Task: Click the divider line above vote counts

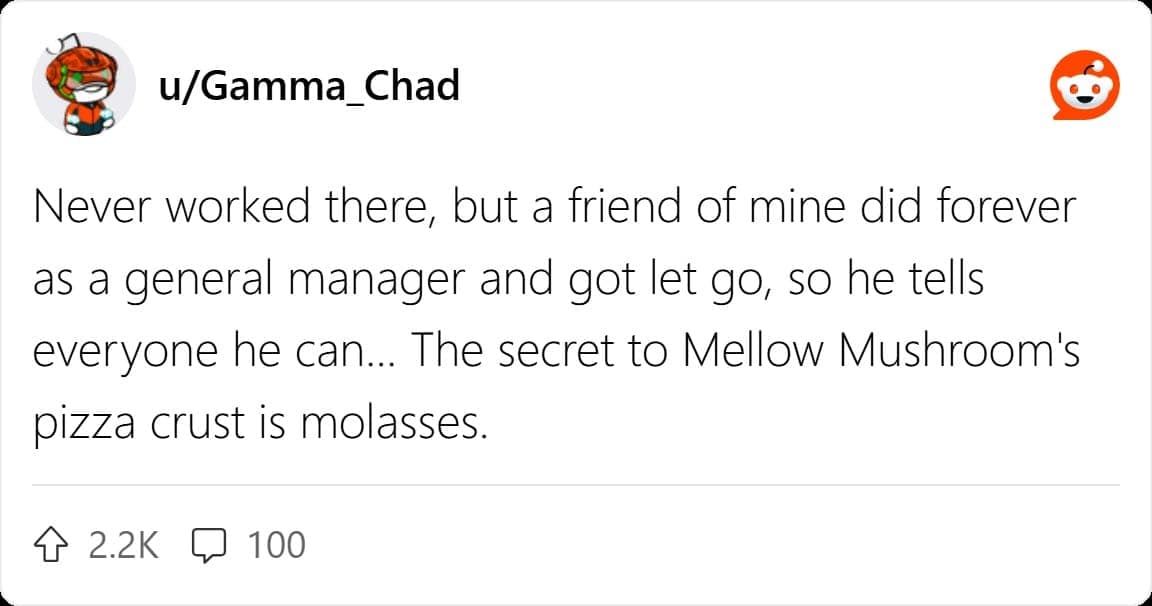Action: [x=576, y=486]
